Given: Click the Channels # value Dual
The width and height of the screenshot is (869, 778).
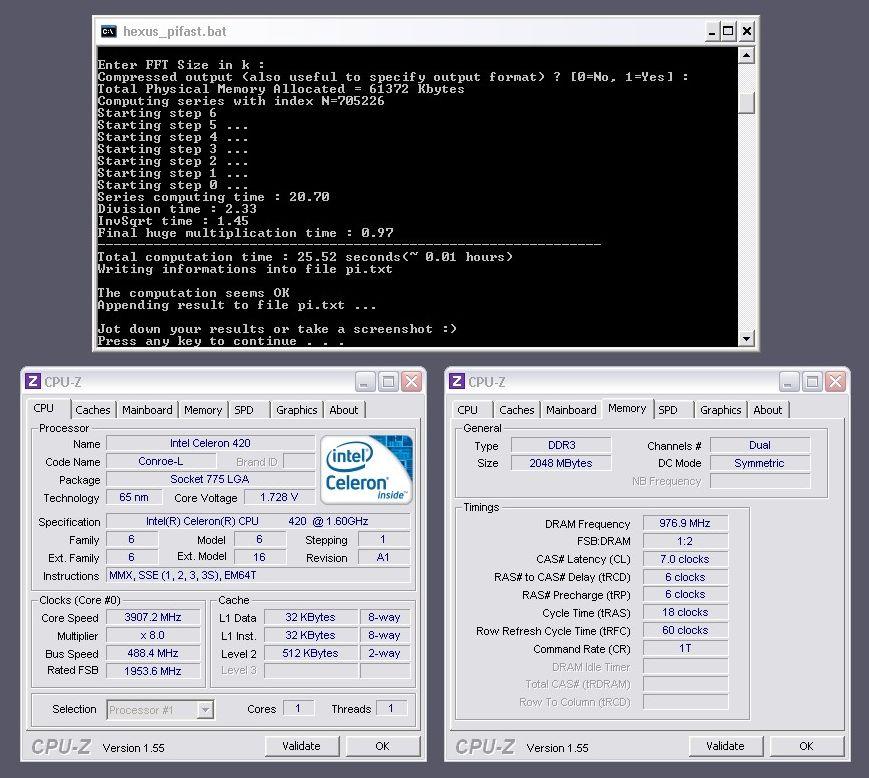Looking at the screenshot, I should 760,445.
